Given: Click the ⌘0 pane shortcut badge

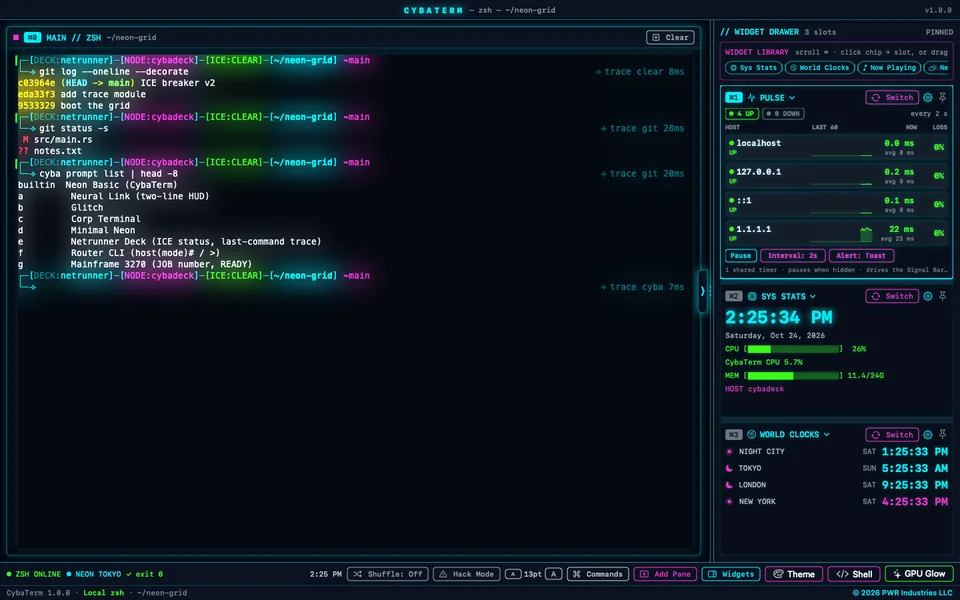Looking at the screenshot, I should [x=32, y=37].
